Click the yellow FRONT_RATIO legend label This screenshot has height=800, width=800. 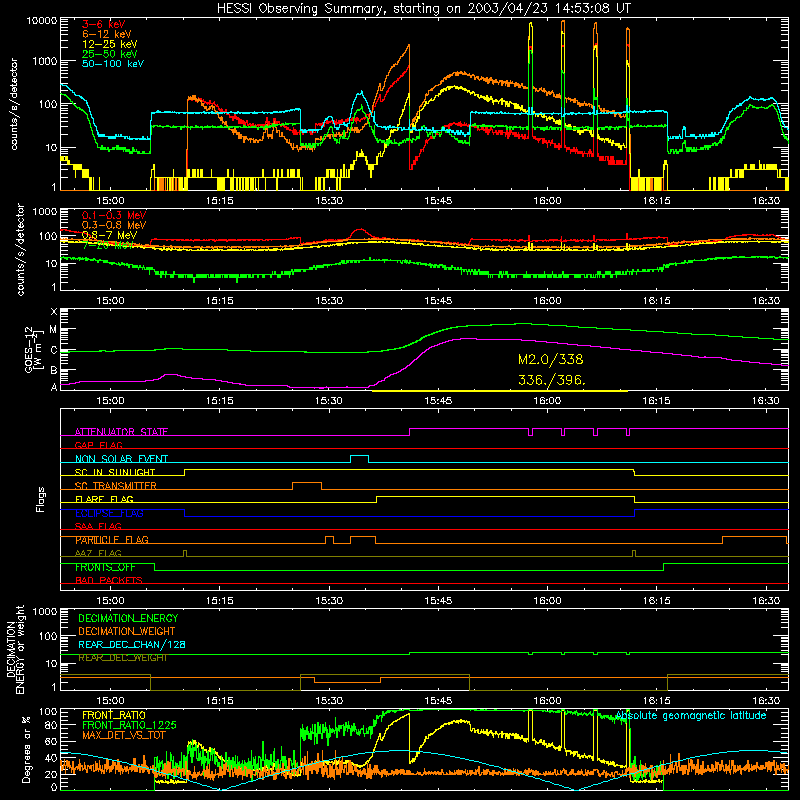pyautogui.click(x=114, y=715)
